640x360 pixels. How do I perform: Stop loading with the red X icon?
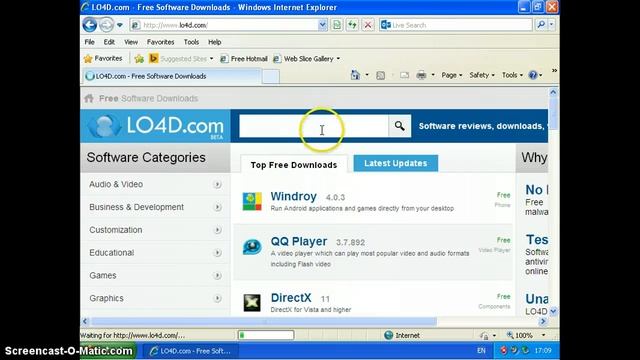pos(368,25)
